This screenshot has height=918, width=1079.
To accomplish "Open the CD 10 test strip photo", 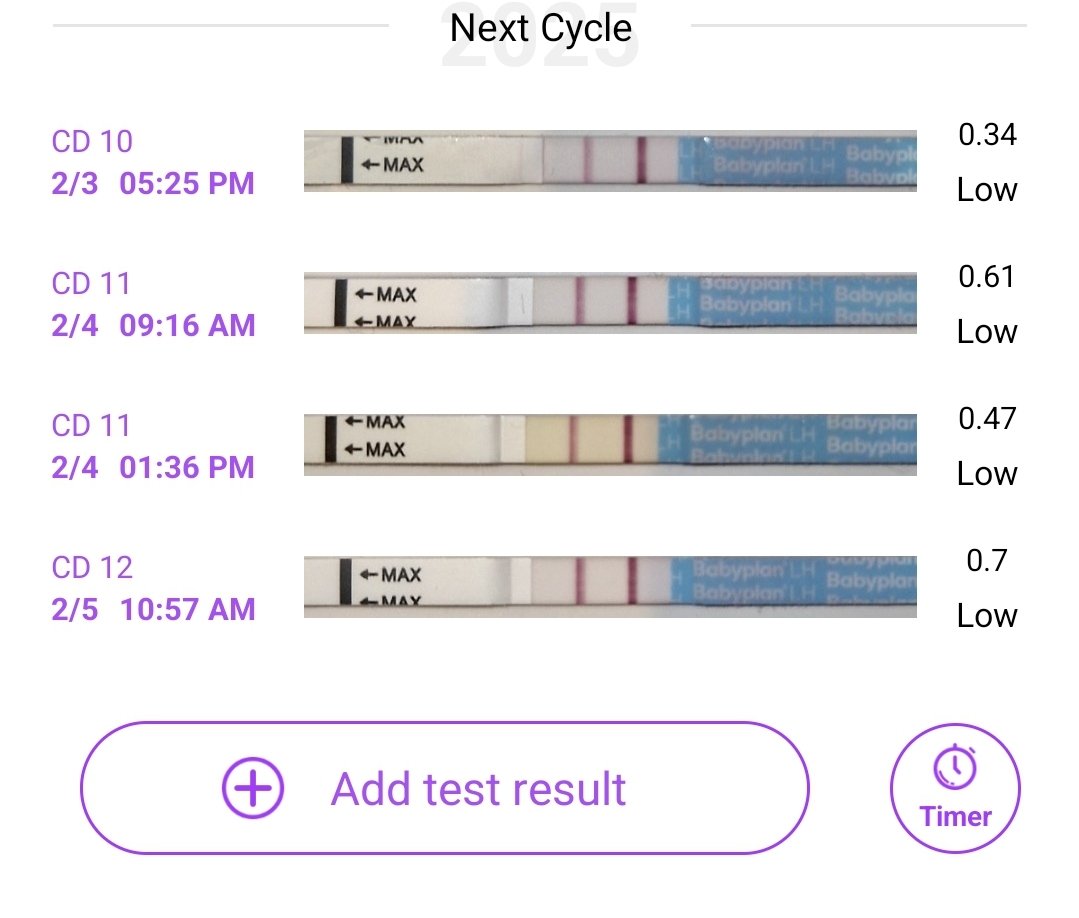I will [x=610, y=160].
